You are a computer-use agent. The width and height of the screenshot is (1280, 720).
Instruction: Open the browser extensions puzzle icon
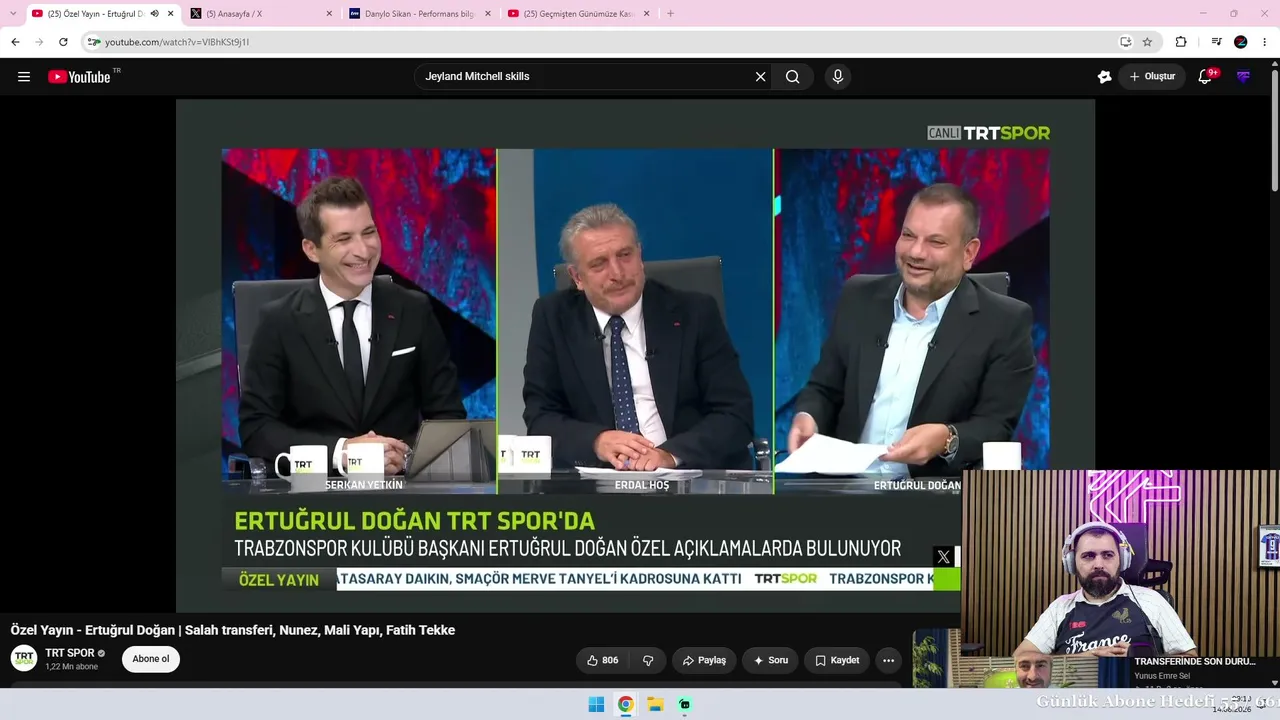coord(1181,42)
